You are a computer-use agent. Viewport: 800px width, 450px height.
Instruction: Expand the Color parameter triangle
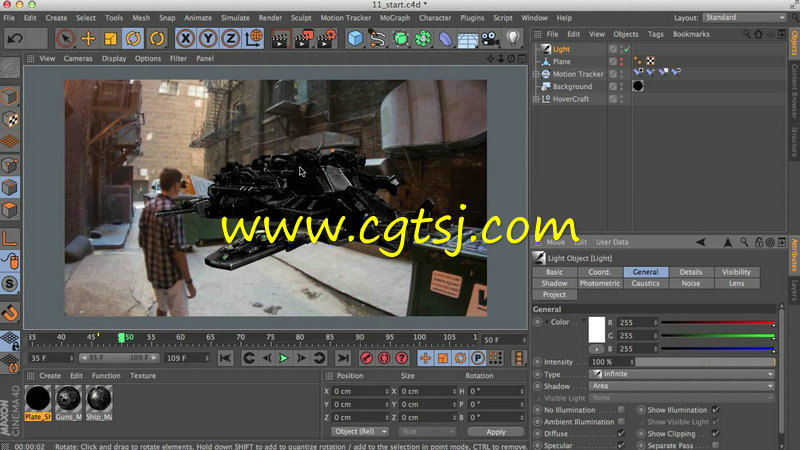point(547,322)
